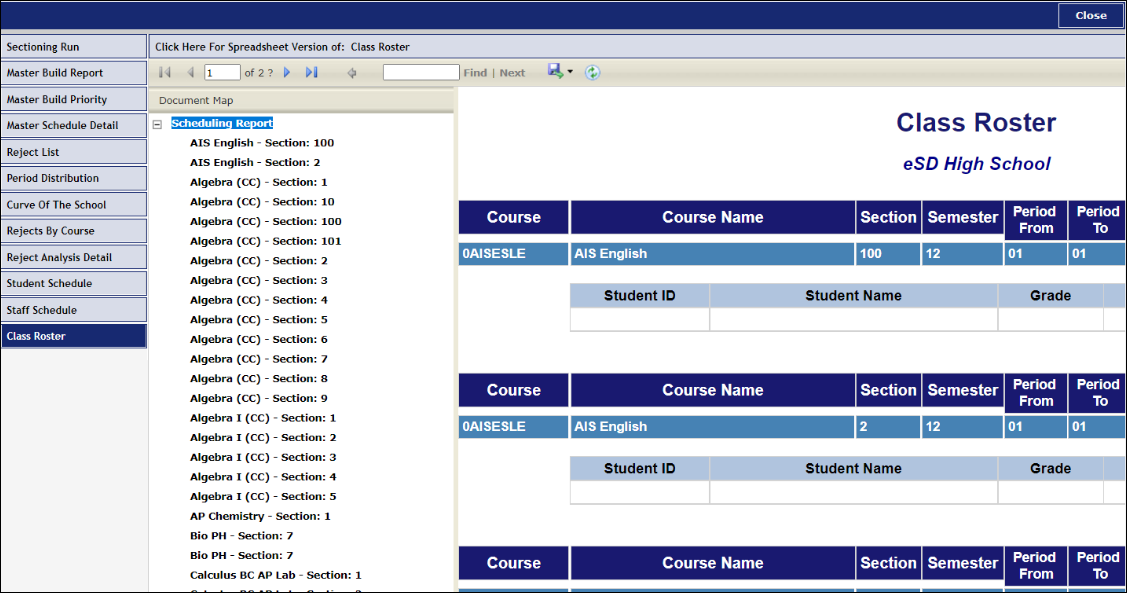The width and height of the screenshot is (1127, 593).
Task: Select the Class Roster menu item
Action: point(74,336)
